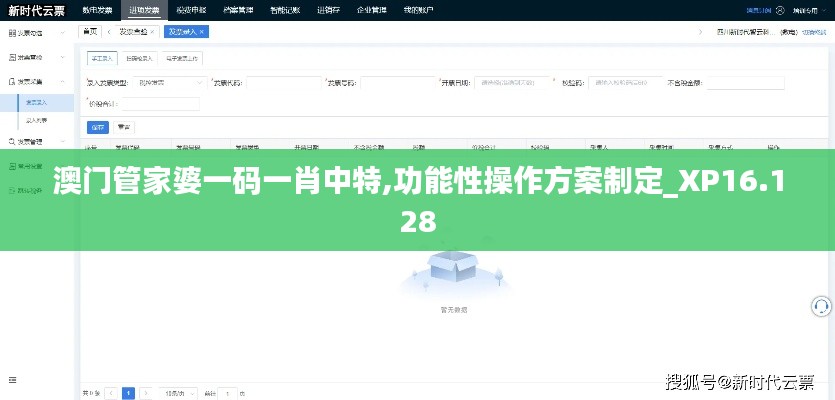Click the 发票采集 sidebar icon

(12, 81)
